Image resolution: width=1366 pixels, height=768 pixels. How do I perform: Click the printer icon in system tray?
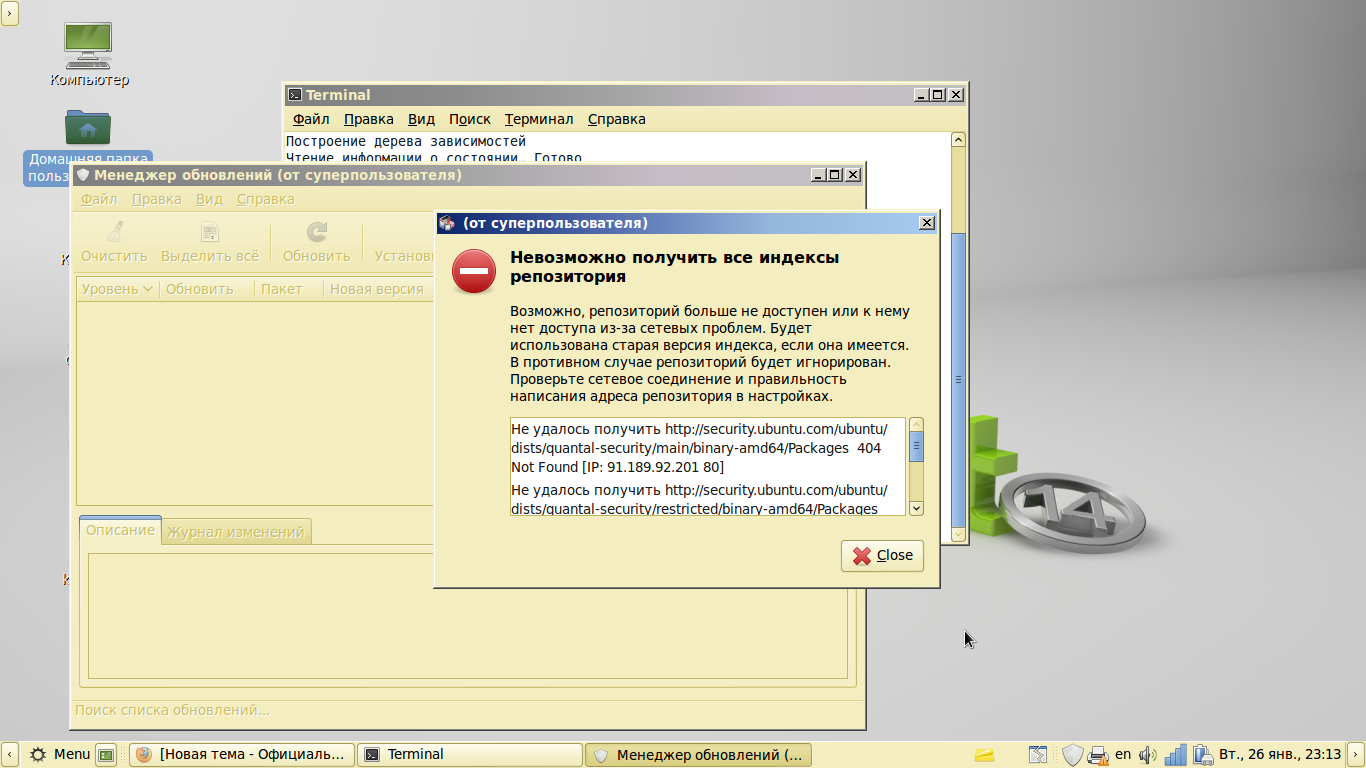pyautogui.click(x=1098, y=754)
